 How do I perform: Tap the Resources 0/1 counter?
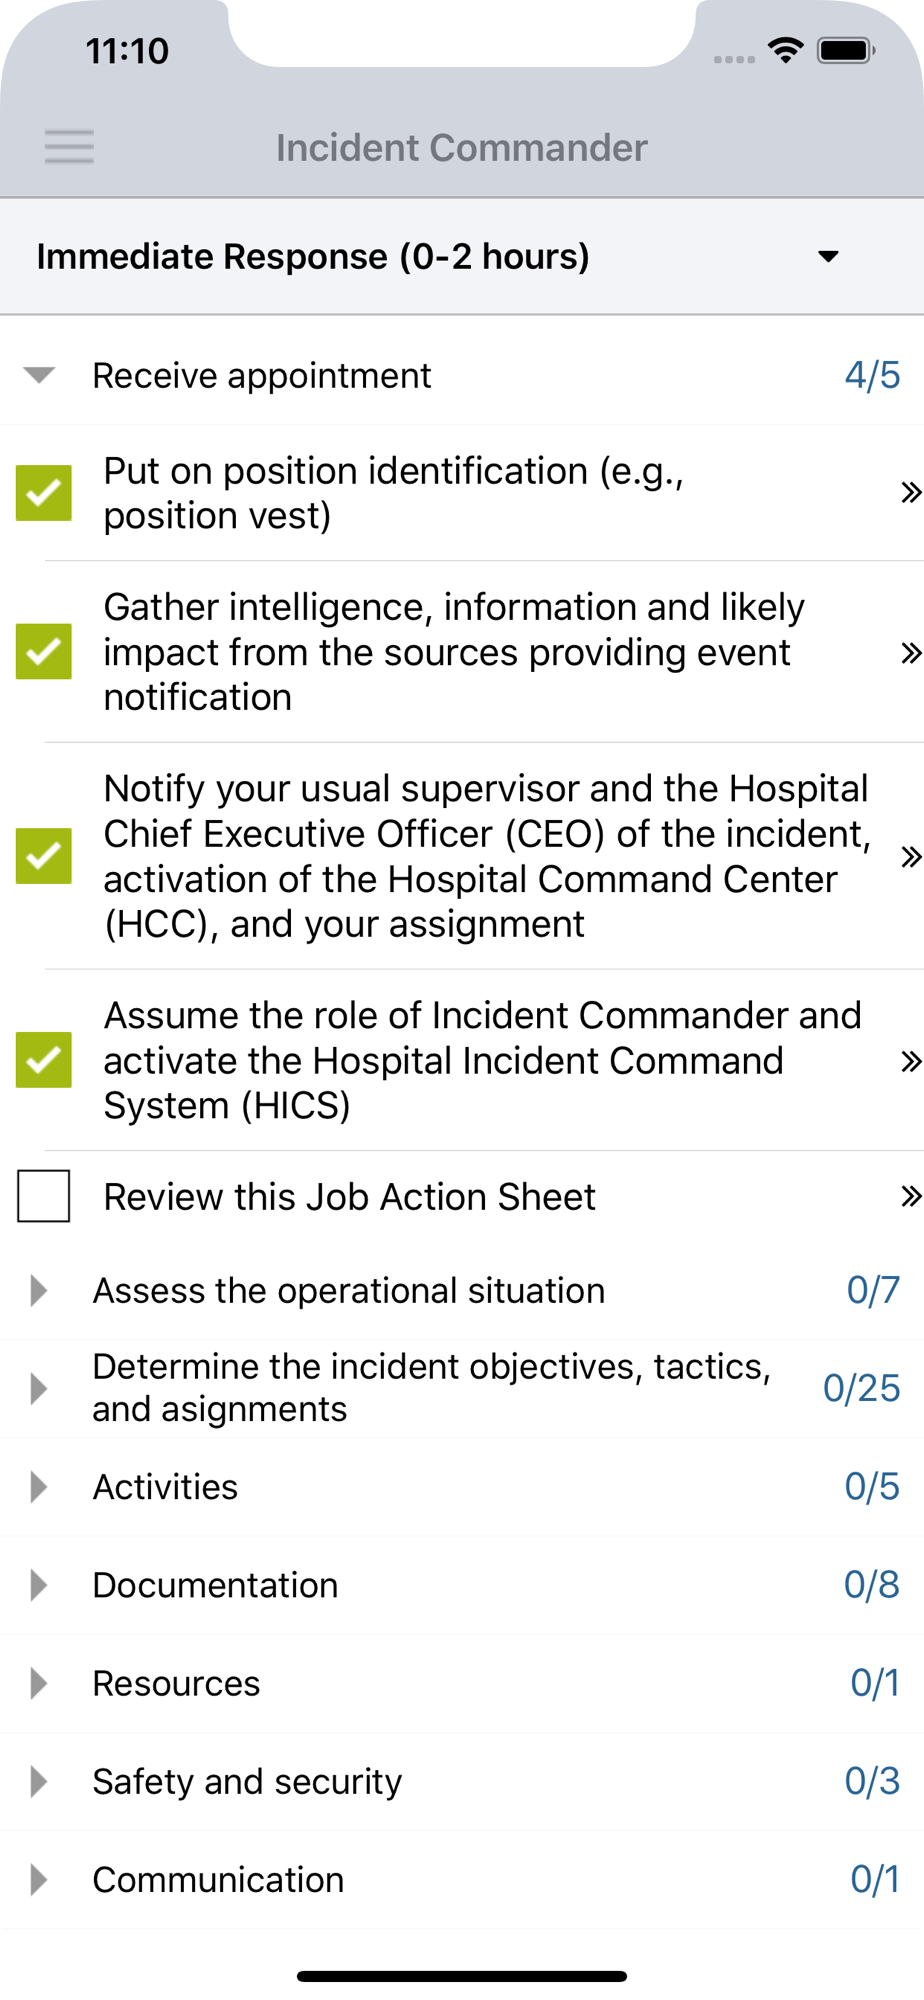pos(875,1683)
